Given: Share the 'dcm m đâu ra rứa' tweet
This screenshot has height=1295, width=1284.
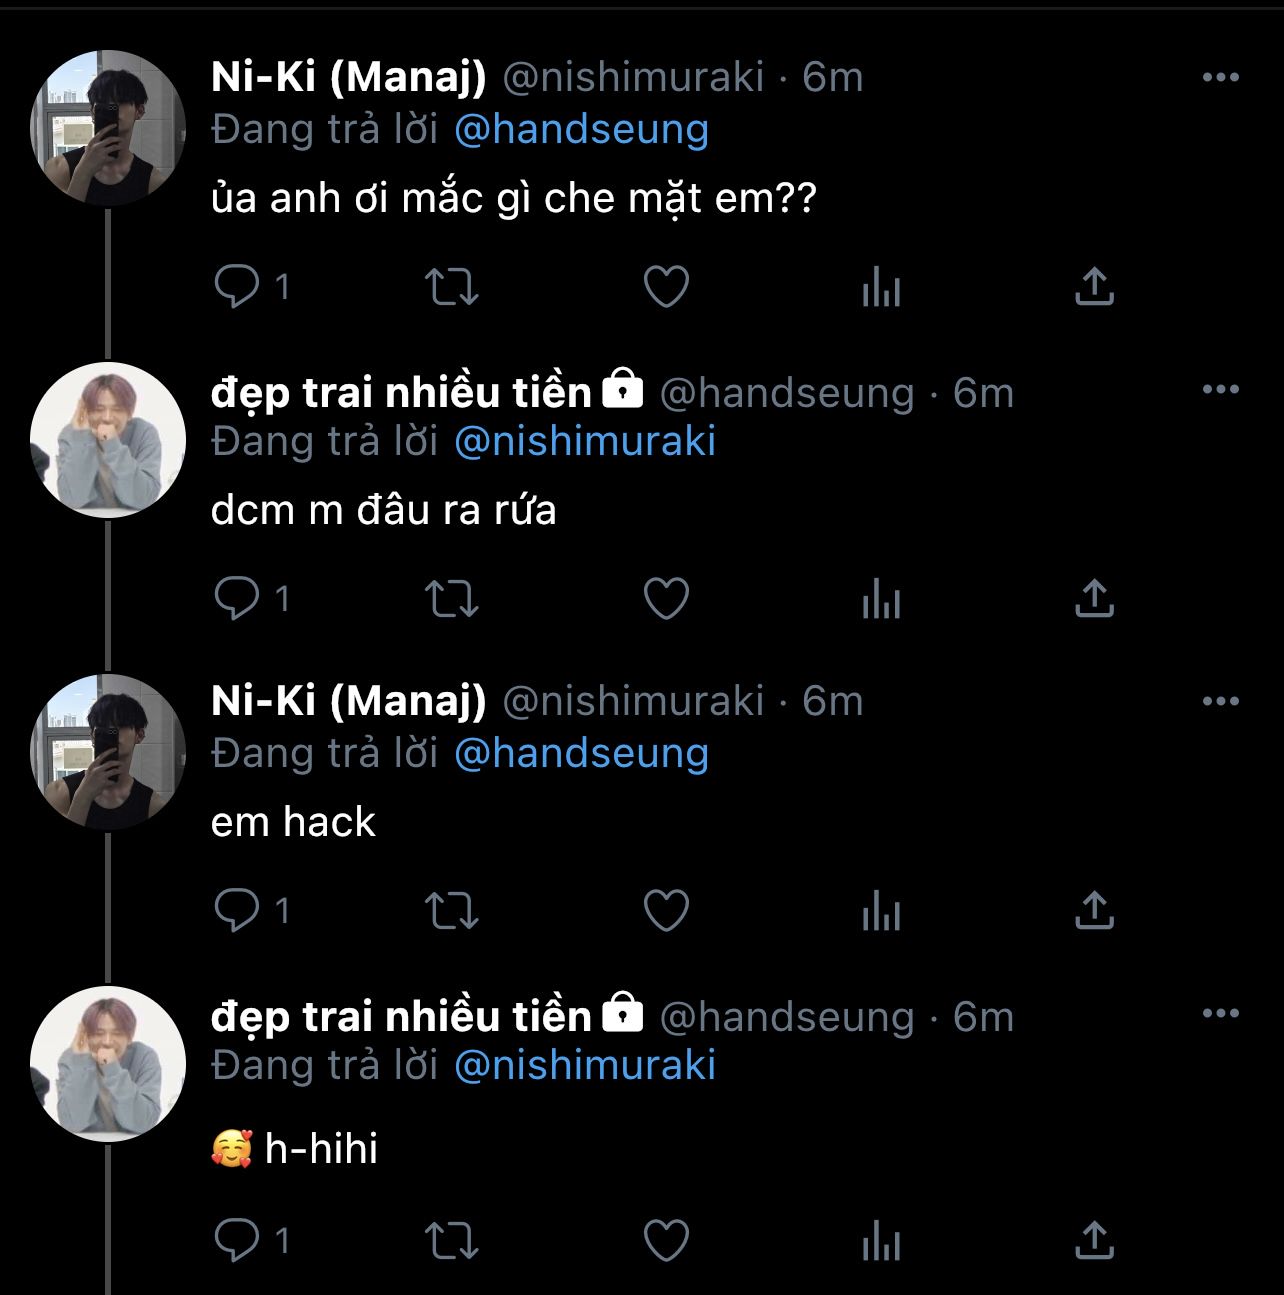Looking at the screenshot, I should click(1094, 600).
